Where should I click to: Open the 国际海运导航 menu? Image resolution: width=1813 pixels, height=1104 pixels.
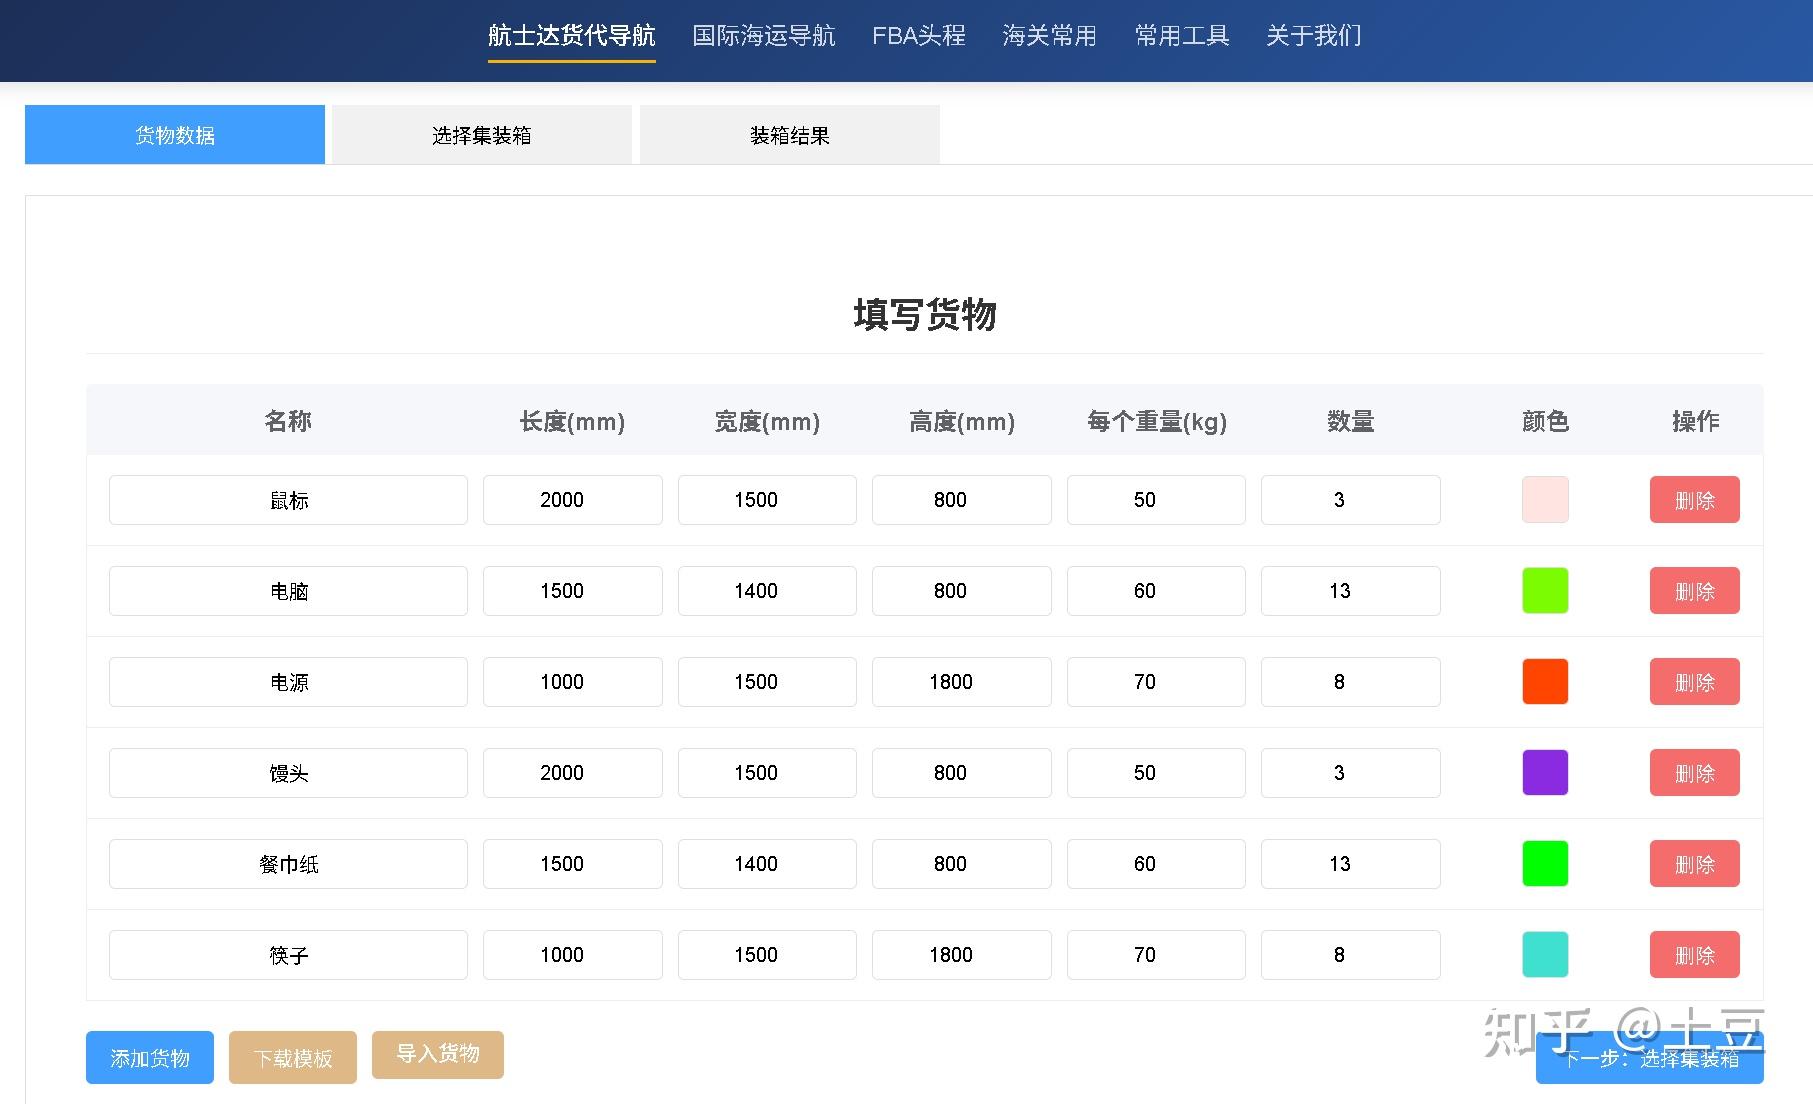click(x=764, y=36)
